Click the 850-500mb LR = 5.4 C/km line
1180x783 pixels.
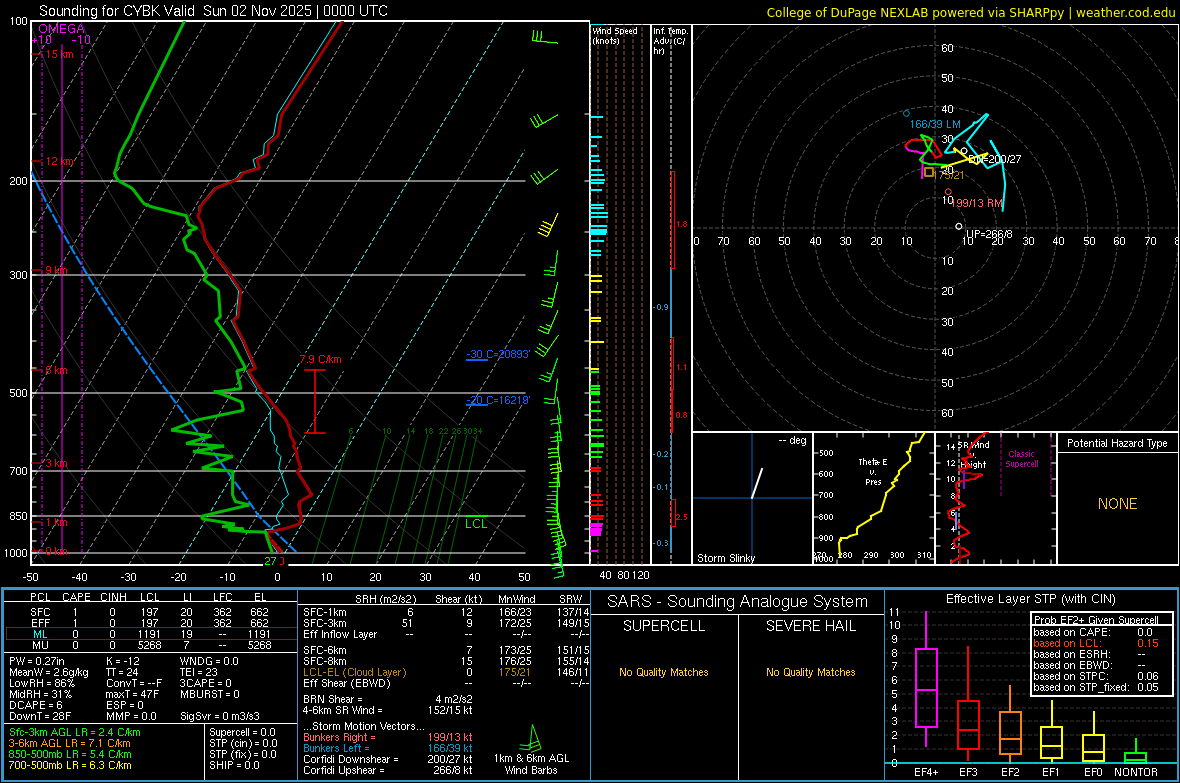[70, 754]
